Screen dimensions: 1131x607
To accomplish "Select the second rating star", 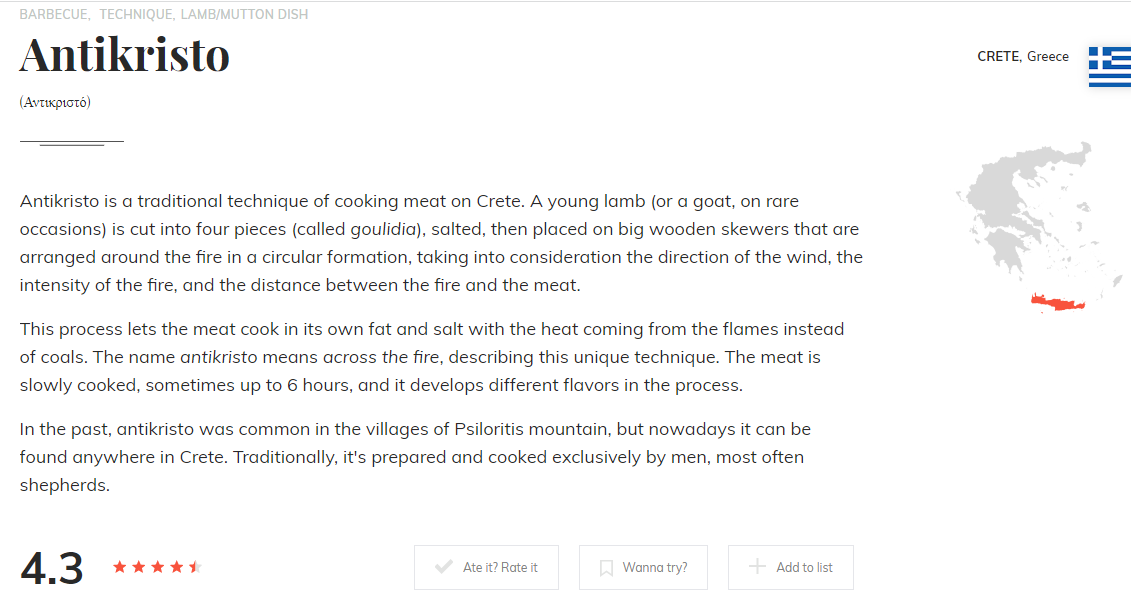I will click(x=139, y=567).
